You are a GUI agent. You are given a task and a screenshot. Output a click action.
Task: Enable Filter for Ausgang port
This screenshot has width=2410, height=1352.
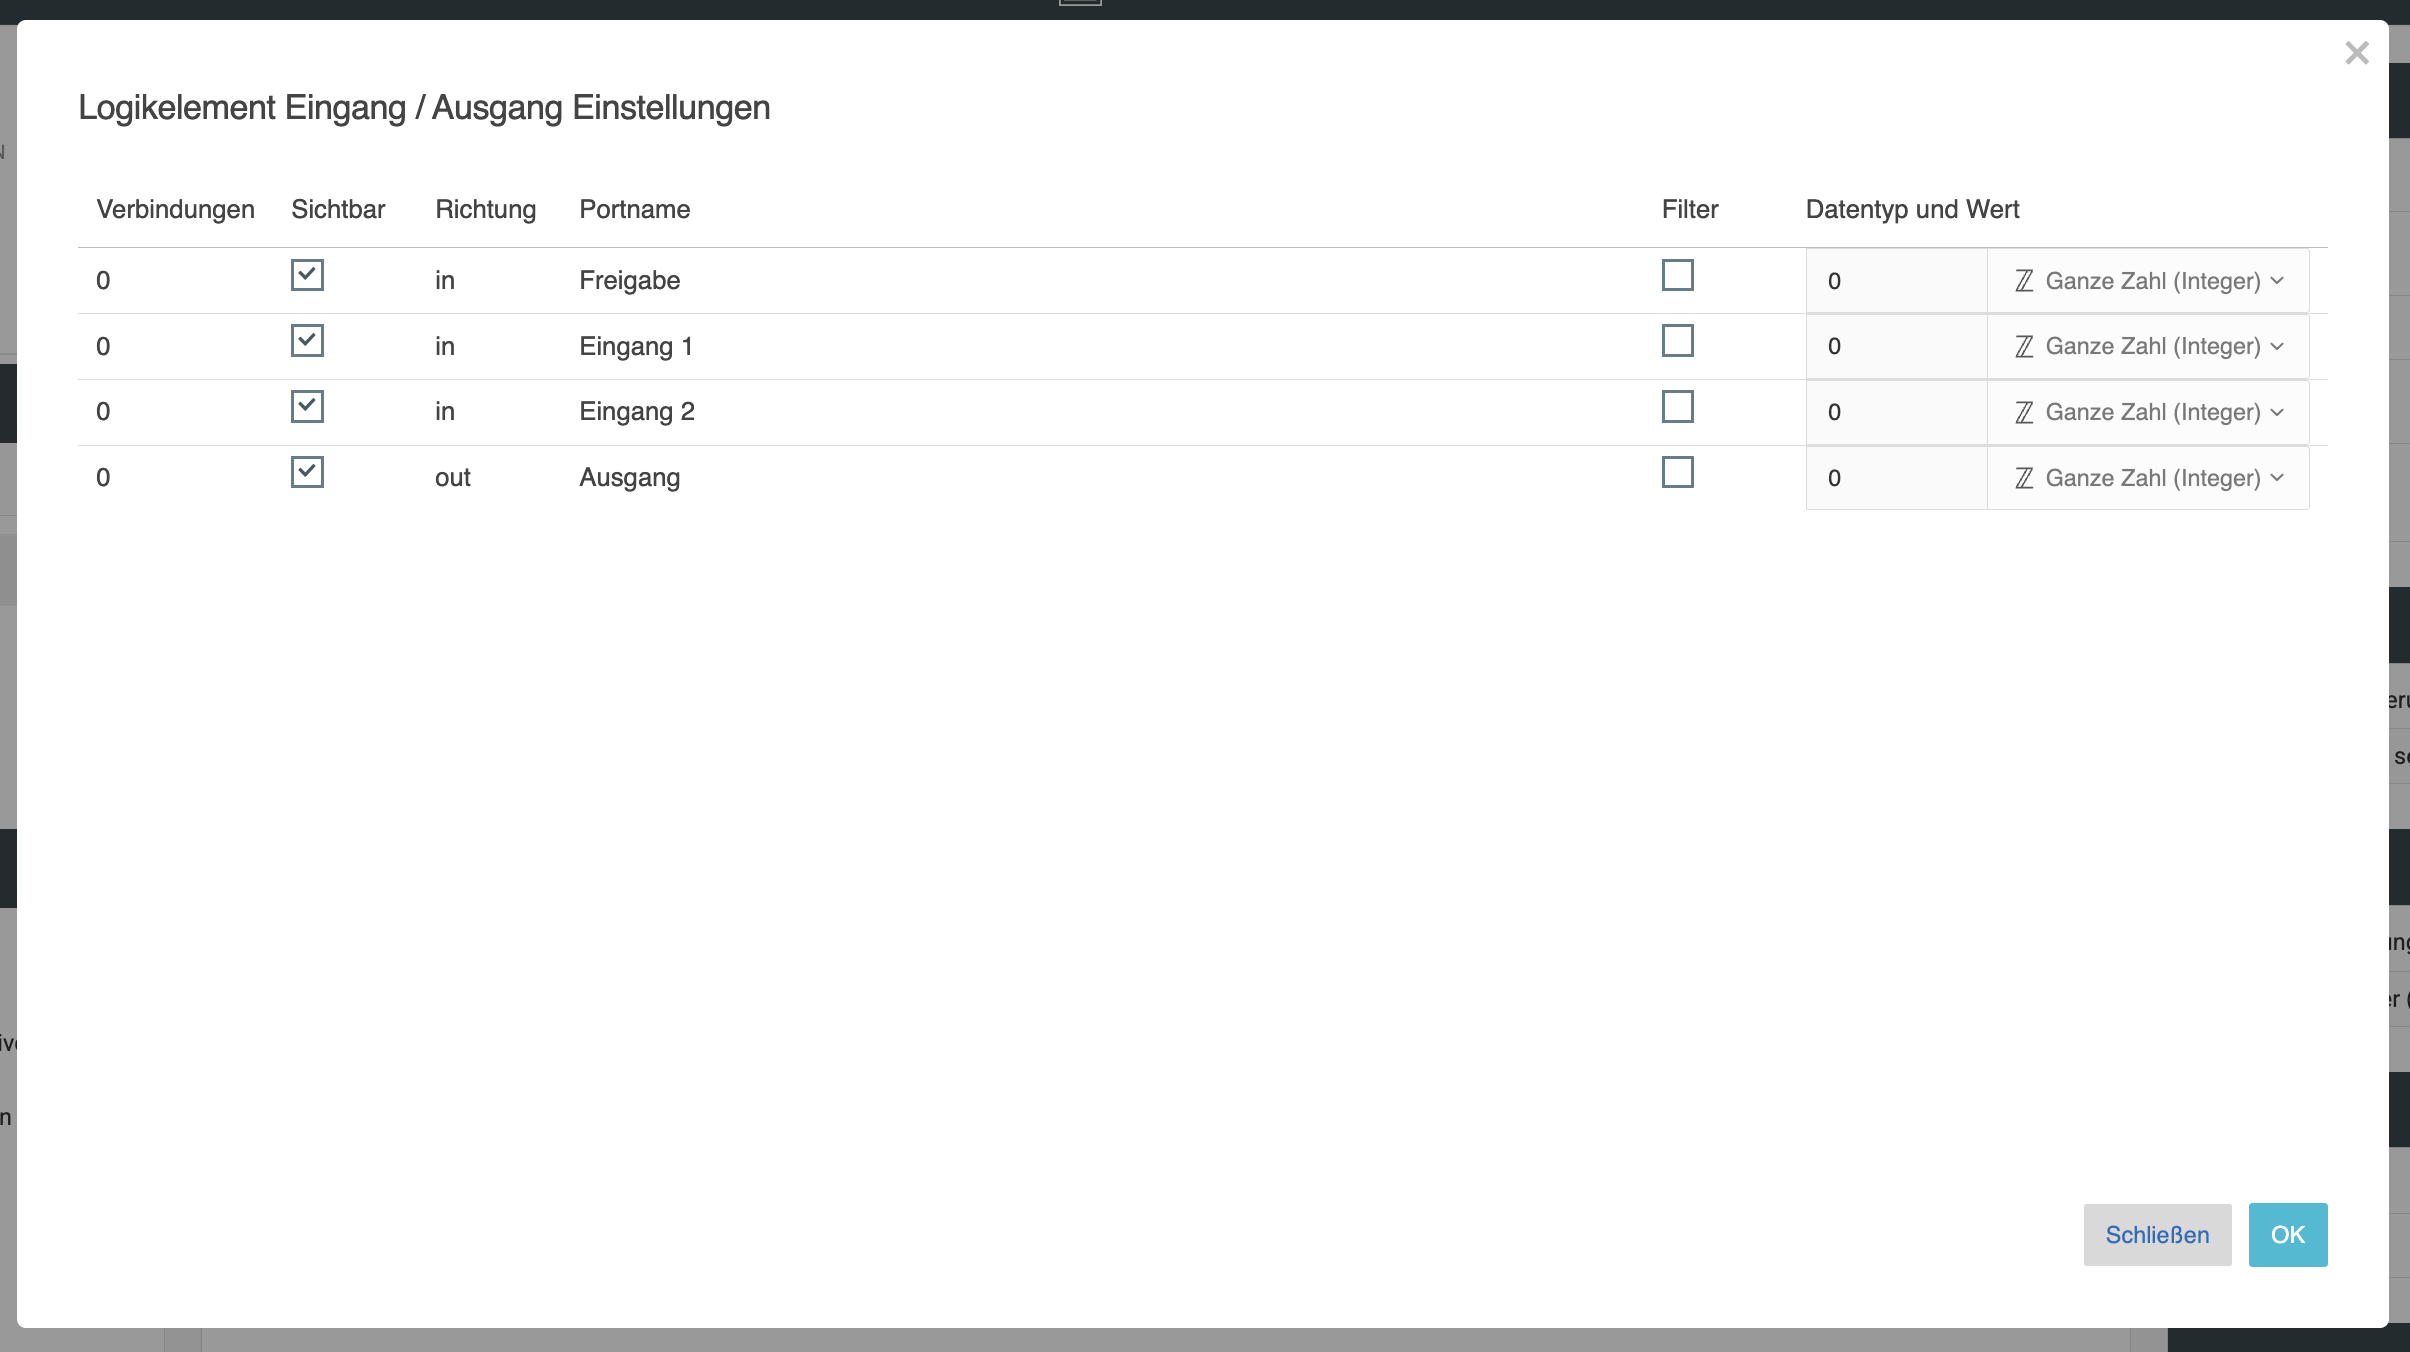point(1677,472)
